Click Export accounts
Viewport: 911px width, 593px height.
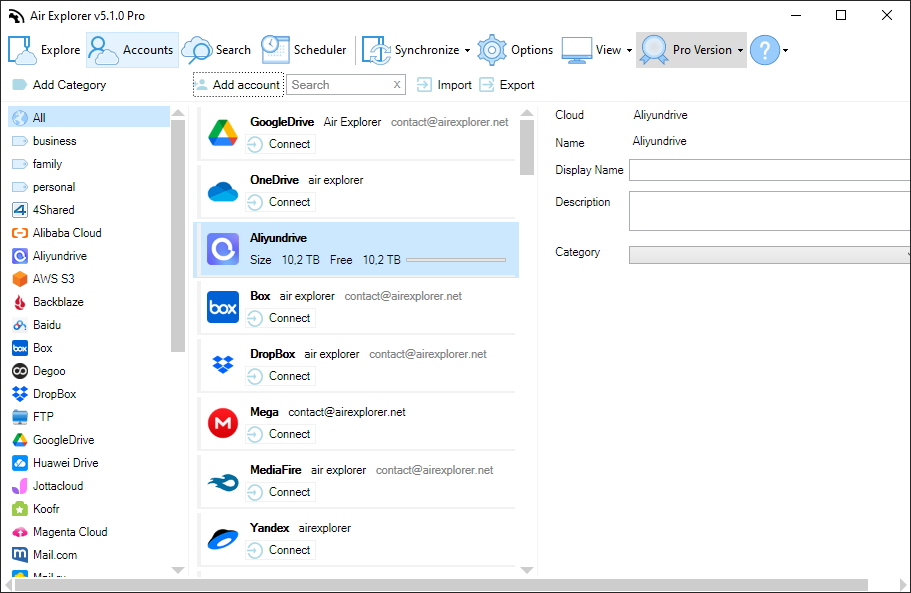[x=507, y=85]
